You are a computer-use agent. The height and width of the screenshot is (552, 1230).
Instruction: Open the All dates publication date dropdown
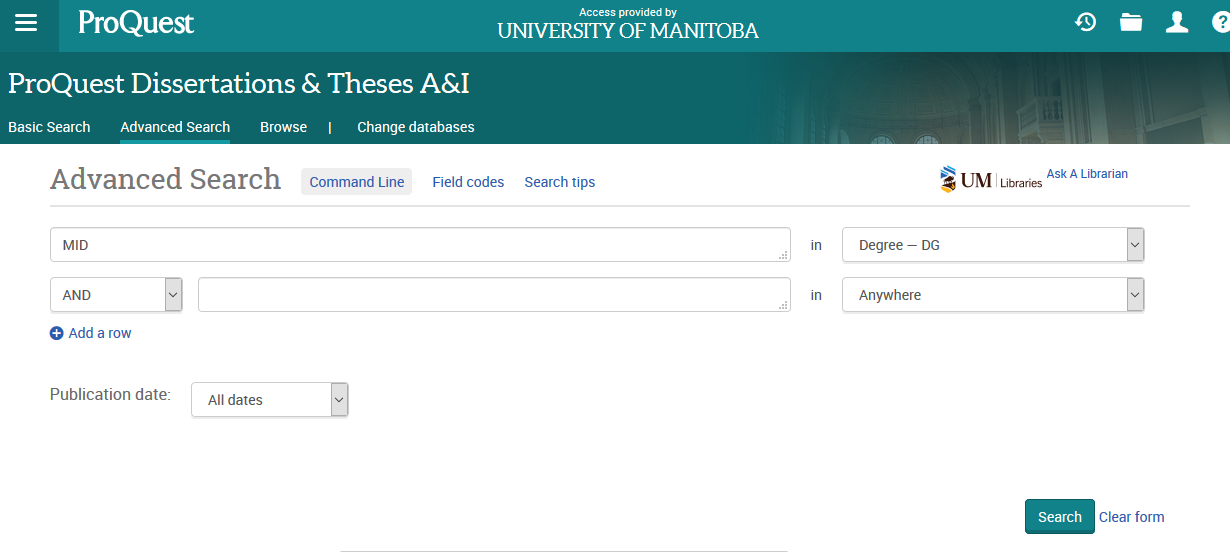click(x=270, y=400)
